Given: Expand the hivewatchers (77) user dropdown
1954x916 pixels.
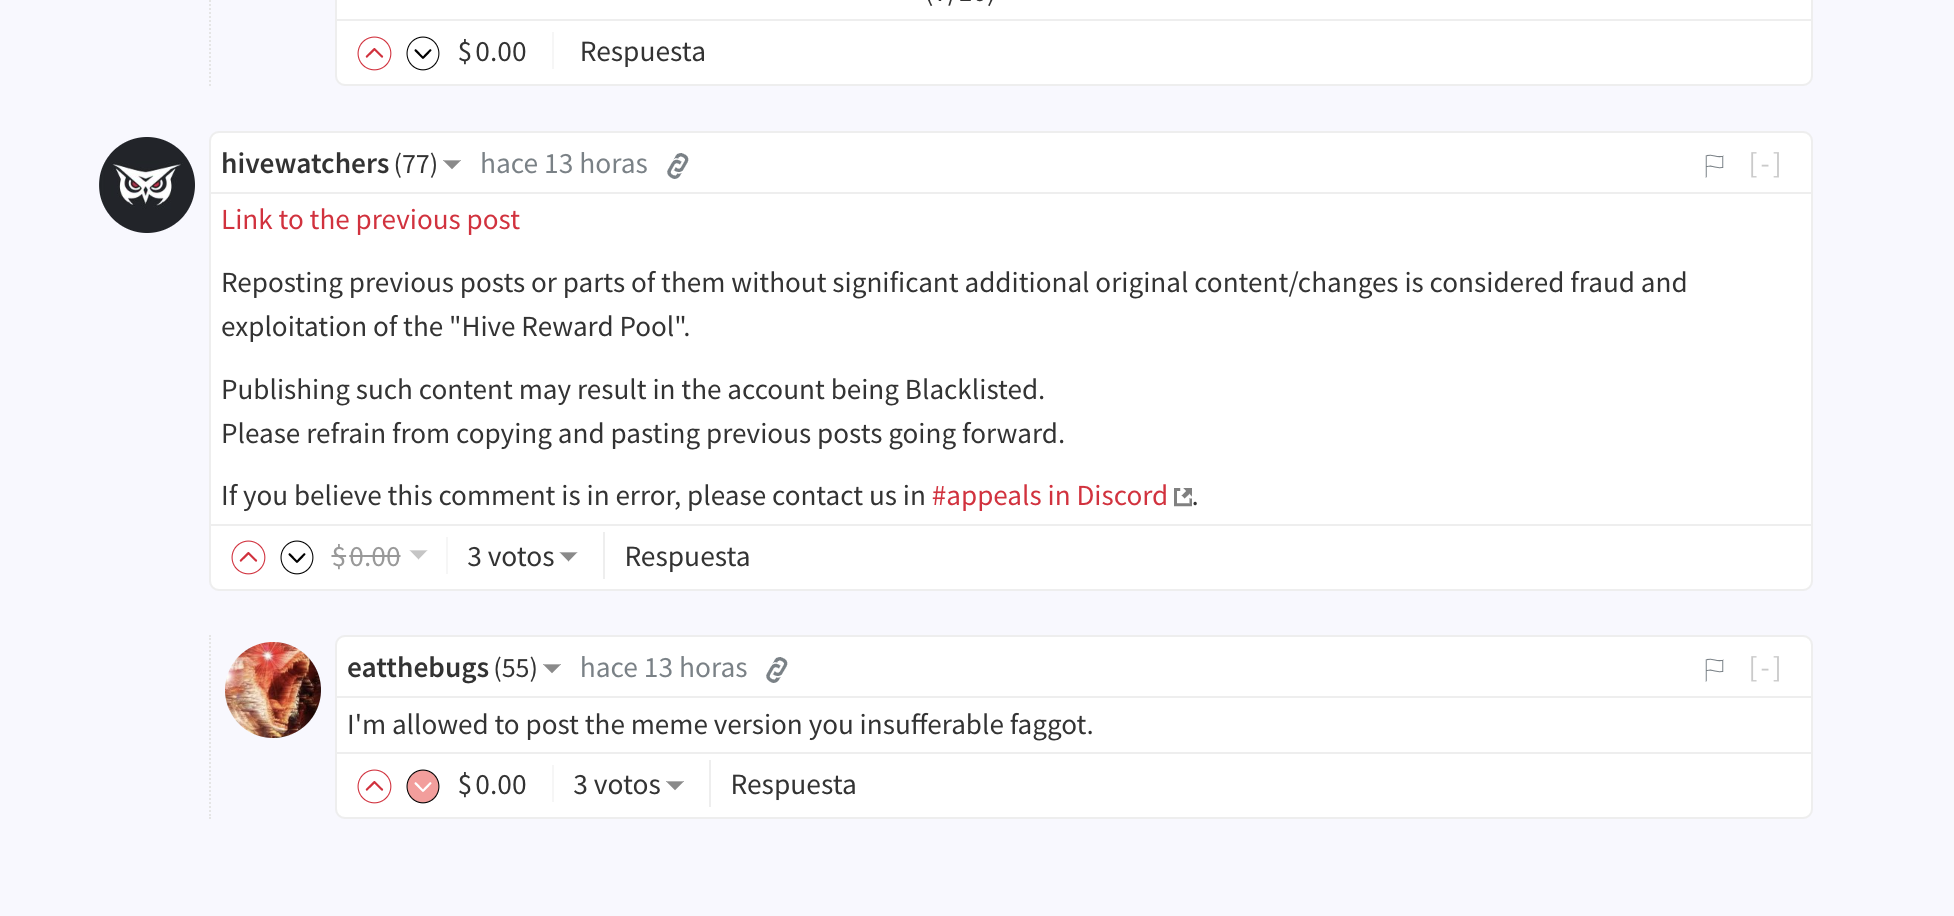Looking at the screenshot, I should [452, 165].
